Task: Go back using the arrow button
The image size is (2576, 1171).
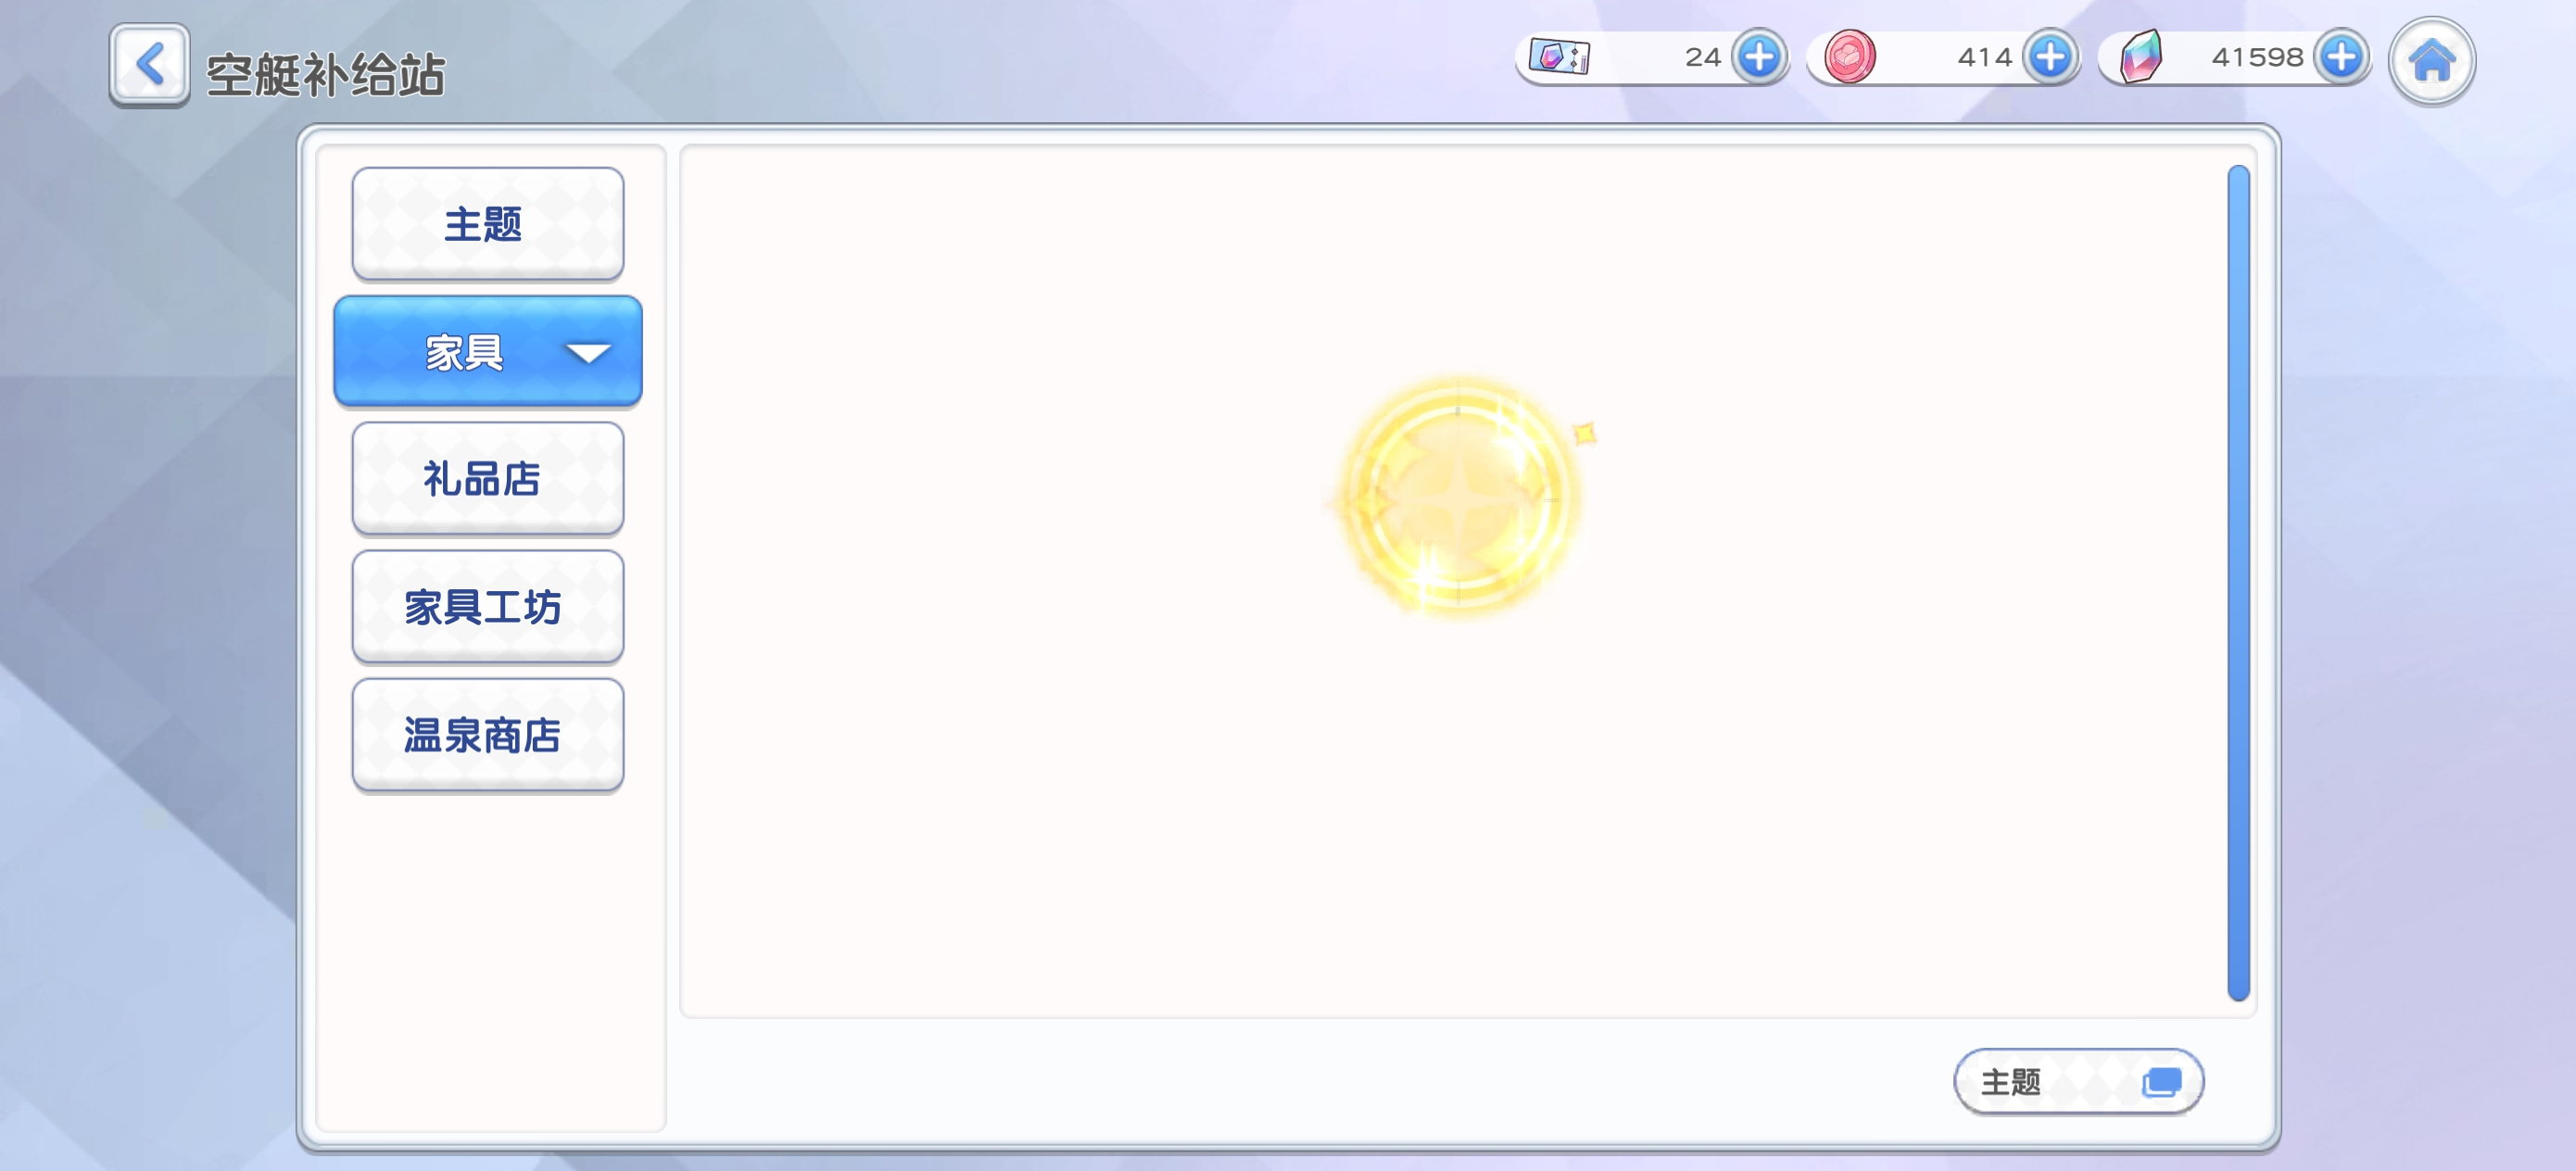Action: tap(149, 65)
